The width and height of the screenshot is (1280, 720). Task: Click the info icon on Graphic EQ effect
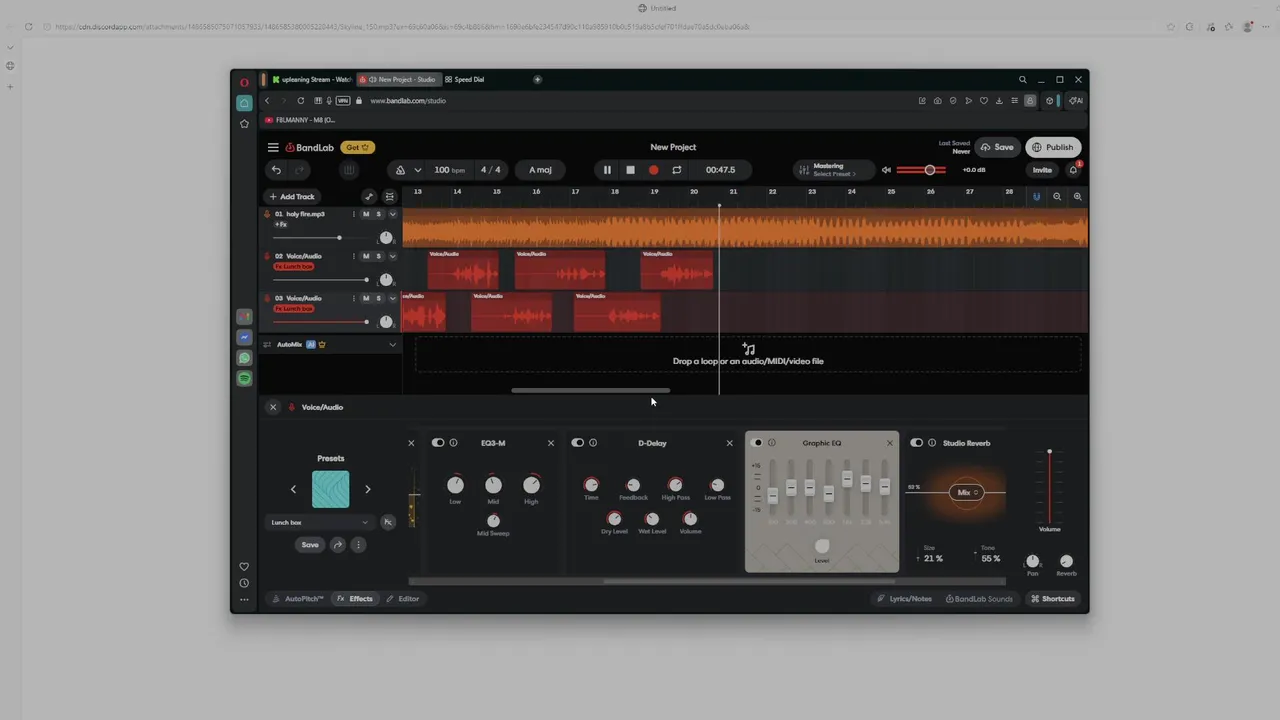click(x=772, y=443)
